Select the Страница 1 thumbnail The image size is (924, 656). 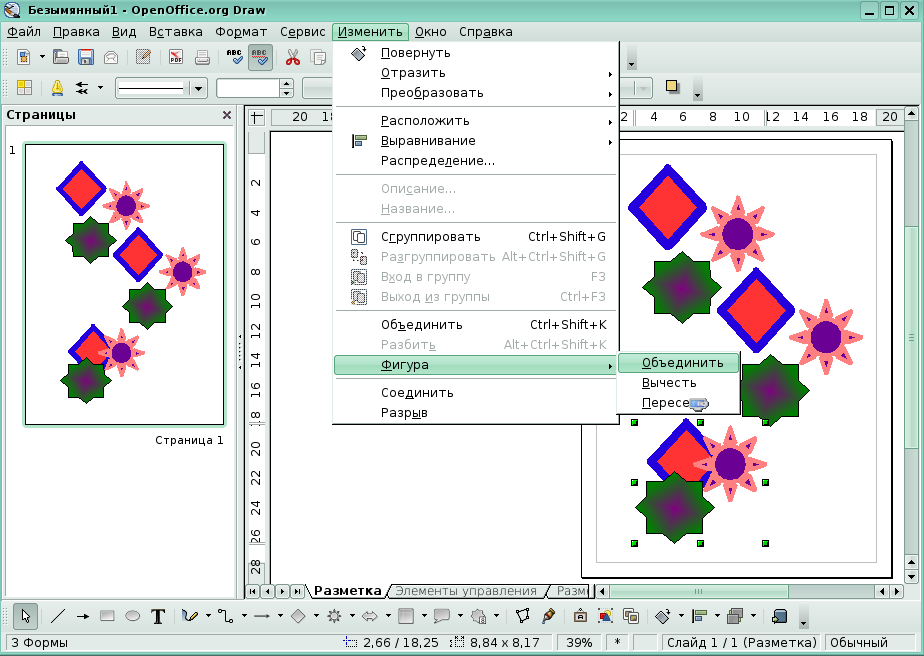click(x=124, y=285)
